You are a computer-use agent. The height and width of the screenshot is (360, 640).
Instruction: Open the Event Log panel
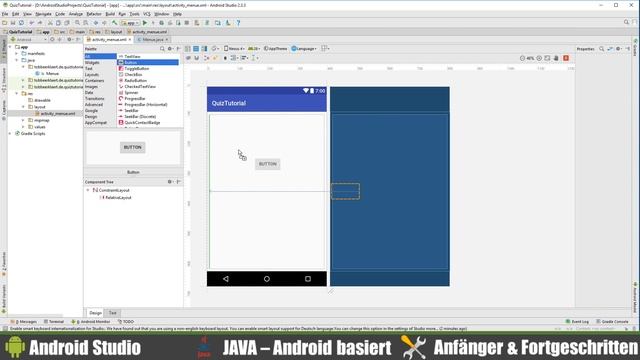(x=577, y=322)
